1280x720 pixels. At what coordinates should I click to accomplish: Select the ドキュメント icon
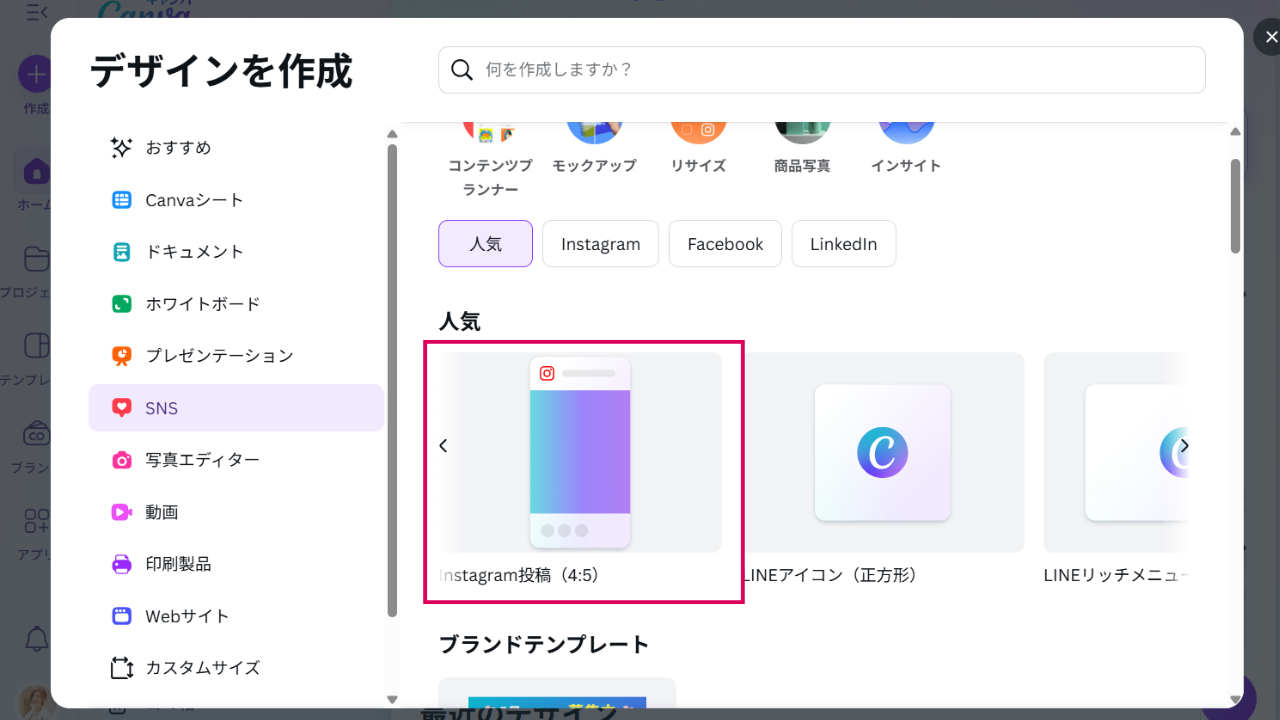pos(121,252)
